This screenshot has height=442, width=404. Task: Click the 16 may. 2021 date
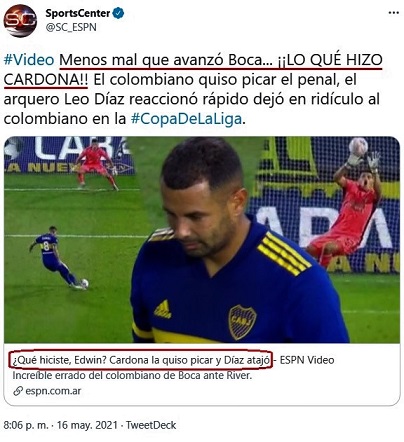(x=87, y=425)
